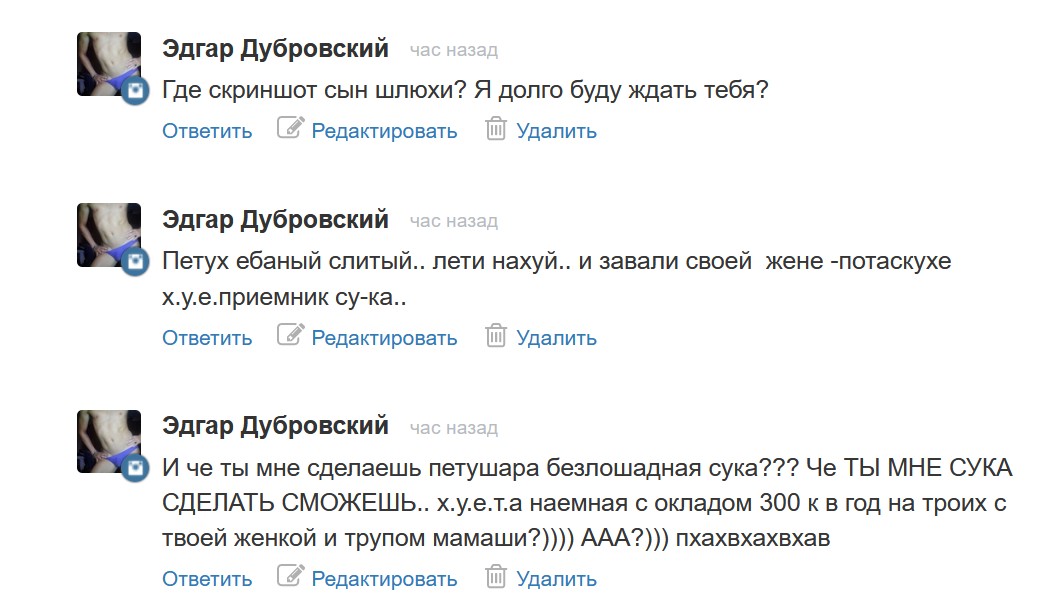Open the avatar thumbnail of the second comment
1054x609 pixels.
[107, 233]
